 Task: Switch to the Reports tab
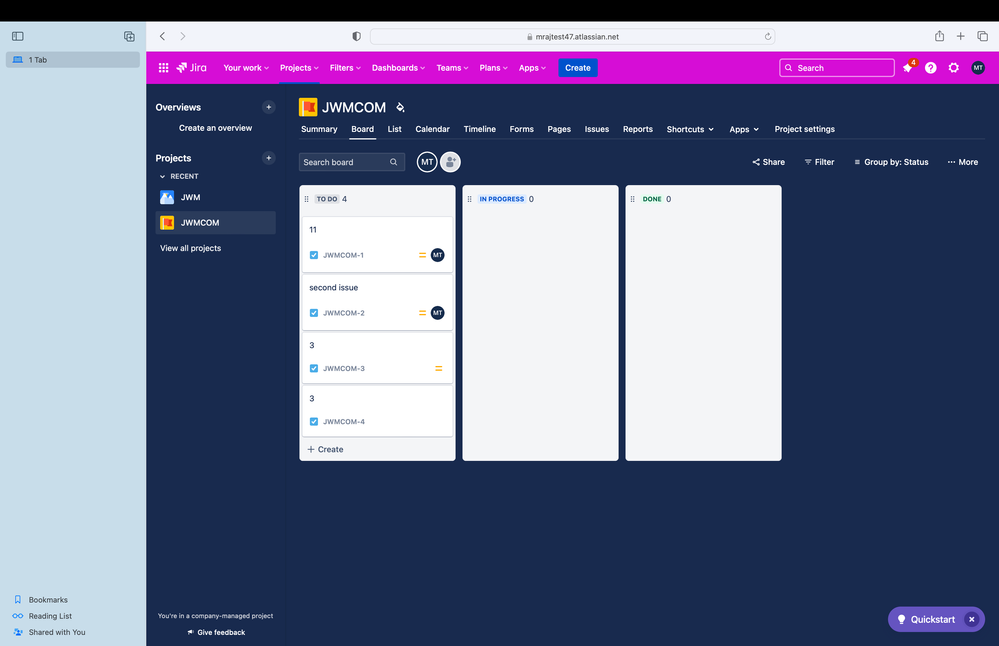pyautogui.click(x=638, y=129)
